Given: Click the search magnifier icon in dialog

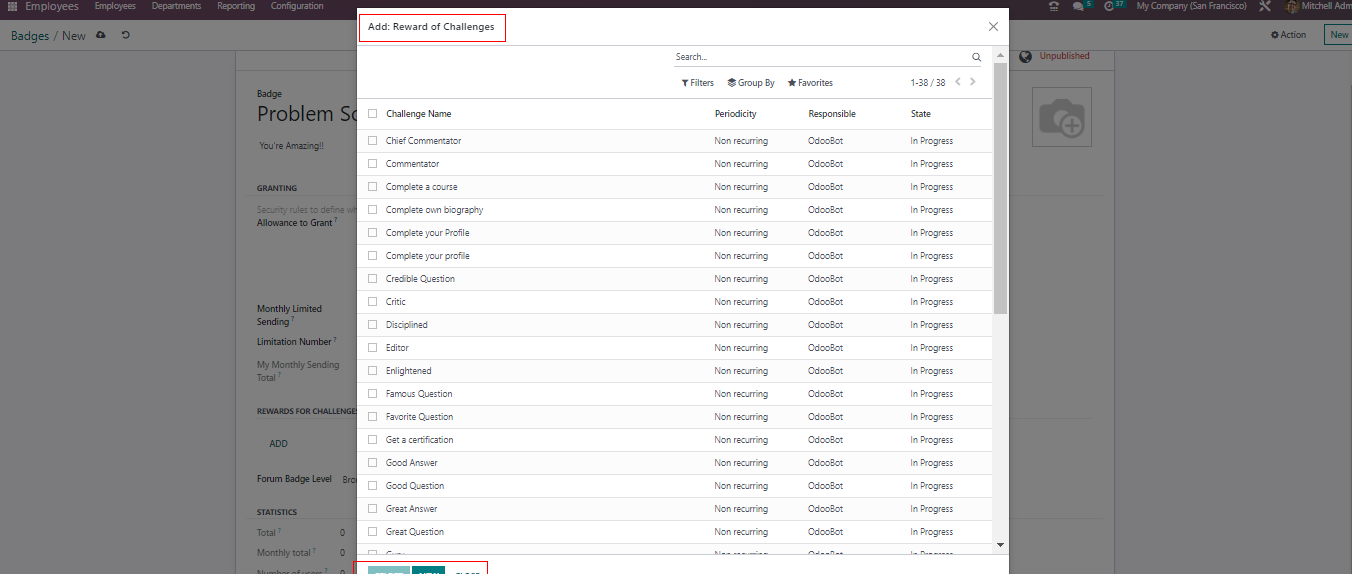Looking at the screenshot, I should [x=976, y=58].
